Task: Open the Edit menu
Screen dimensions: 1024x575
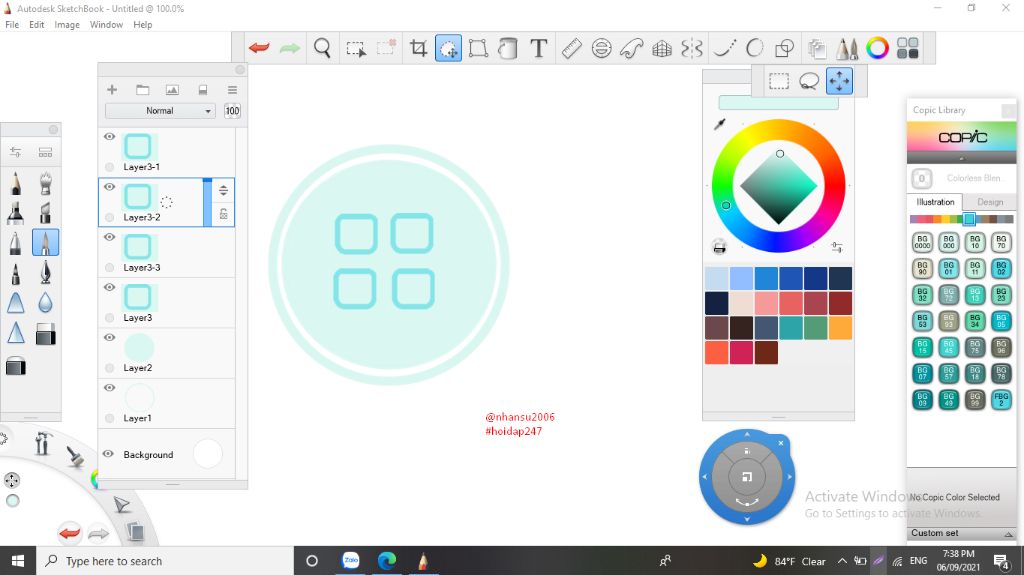Action: click(37, 25)
